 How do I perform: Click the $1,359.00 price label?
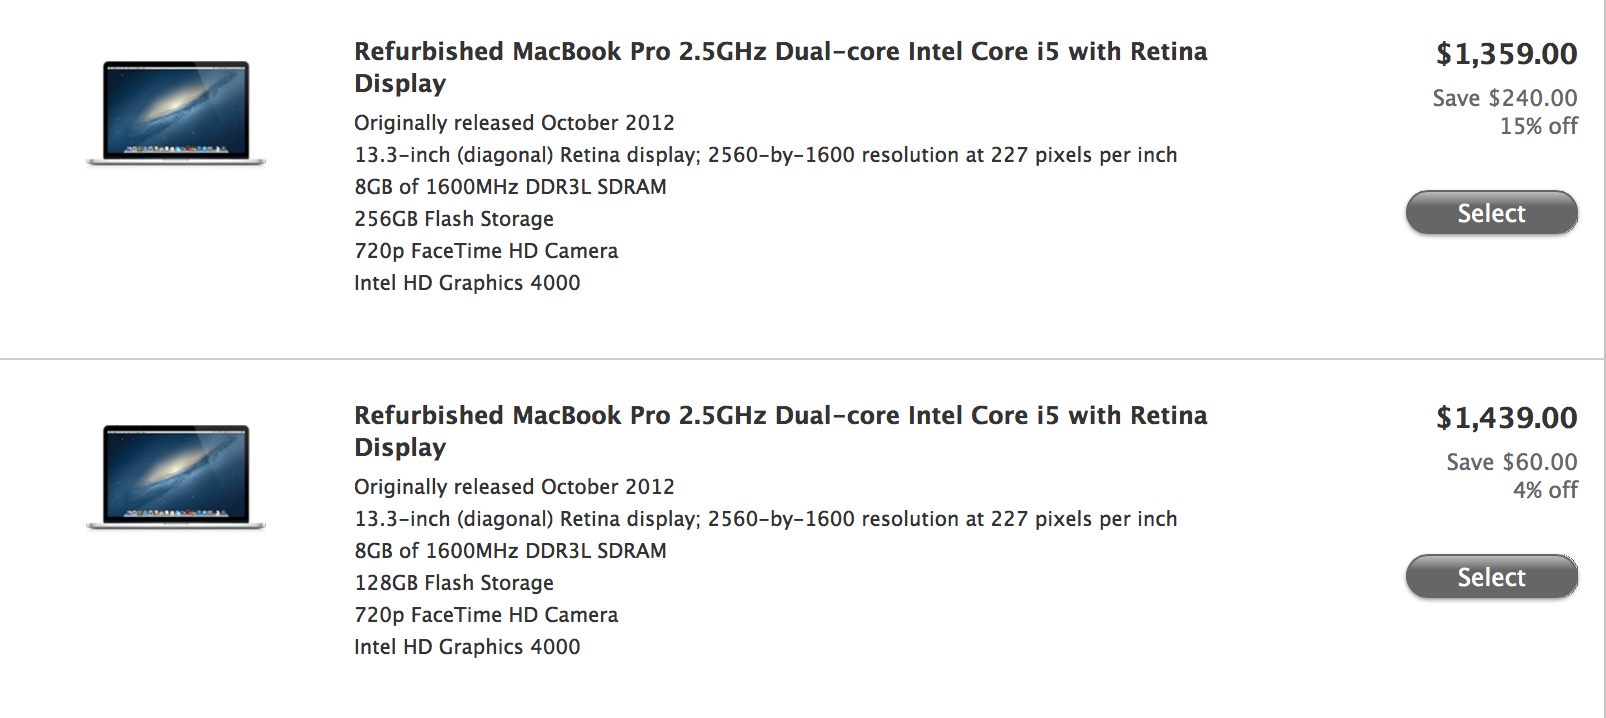pyautogui.click(x=1506, y=53)
